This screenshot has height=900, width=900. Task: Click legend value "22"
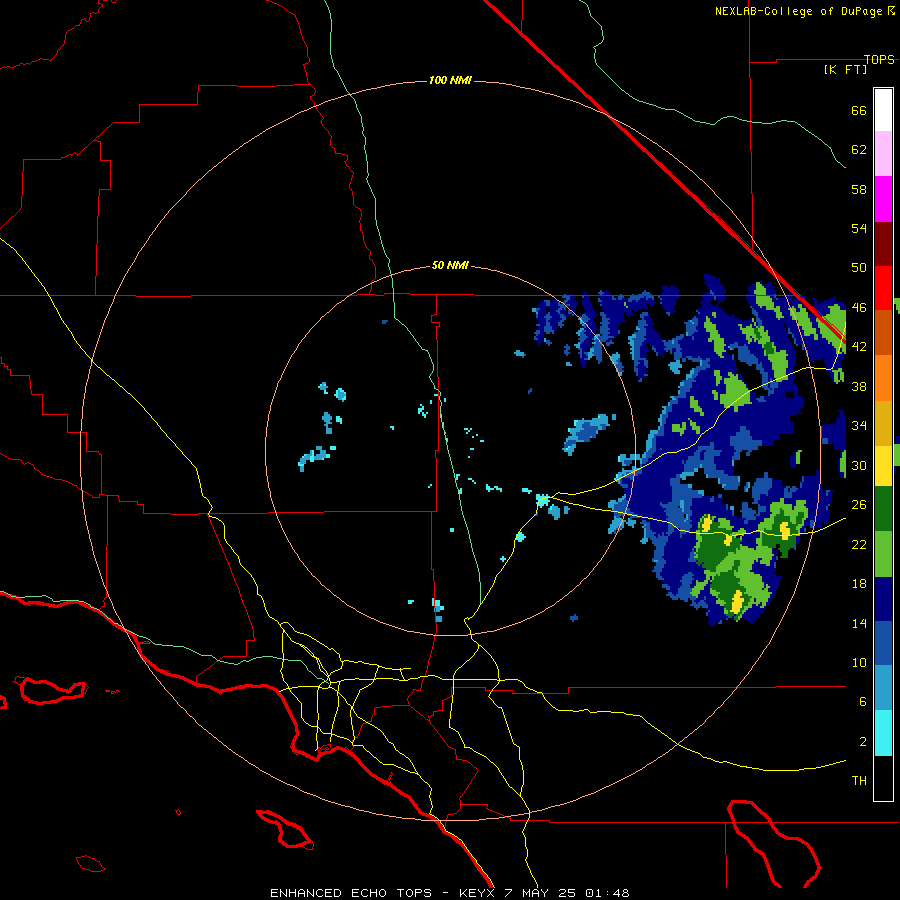859,544
